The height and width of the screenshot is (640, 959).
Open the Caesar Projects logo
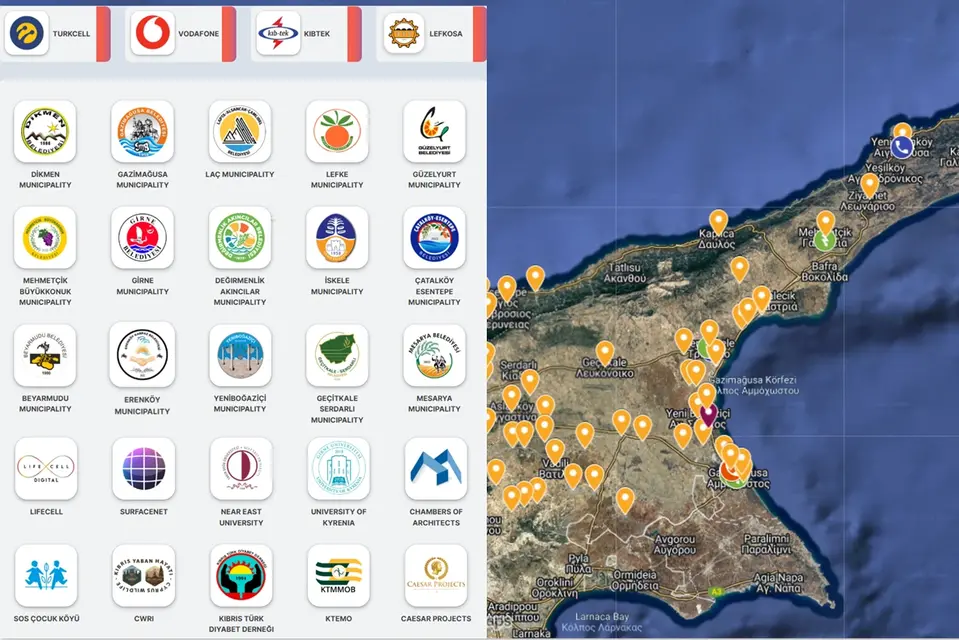click(435, 576)
